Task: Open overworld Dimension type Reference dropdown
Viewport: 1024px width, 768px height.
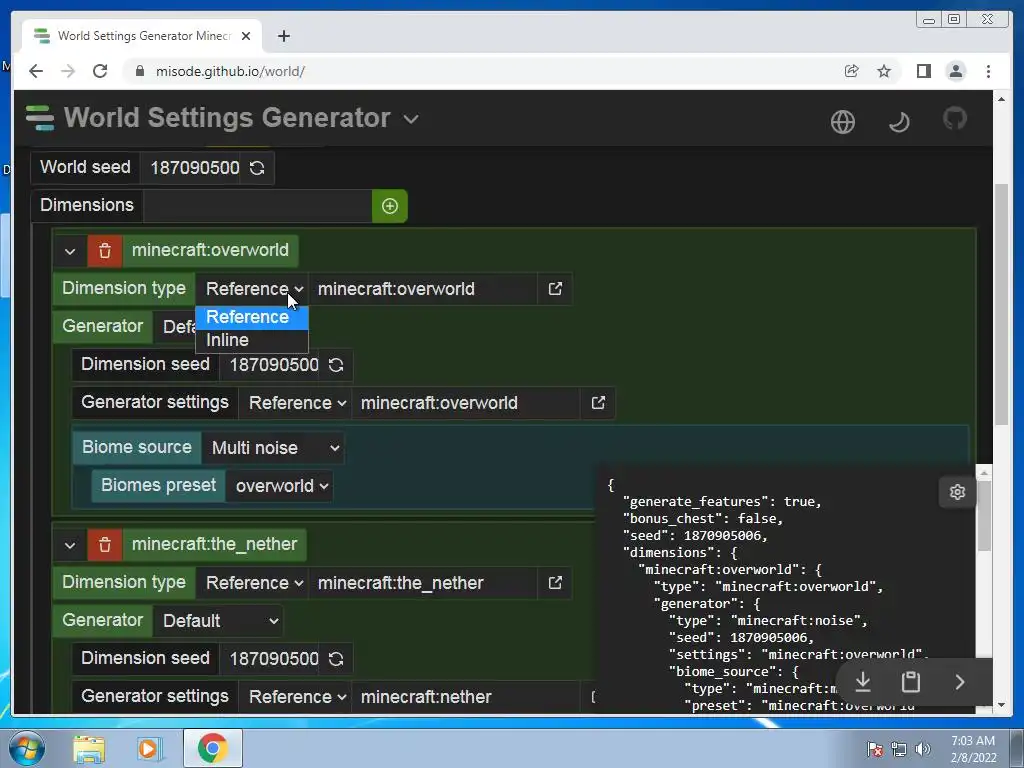Action: tap(253, 289)
